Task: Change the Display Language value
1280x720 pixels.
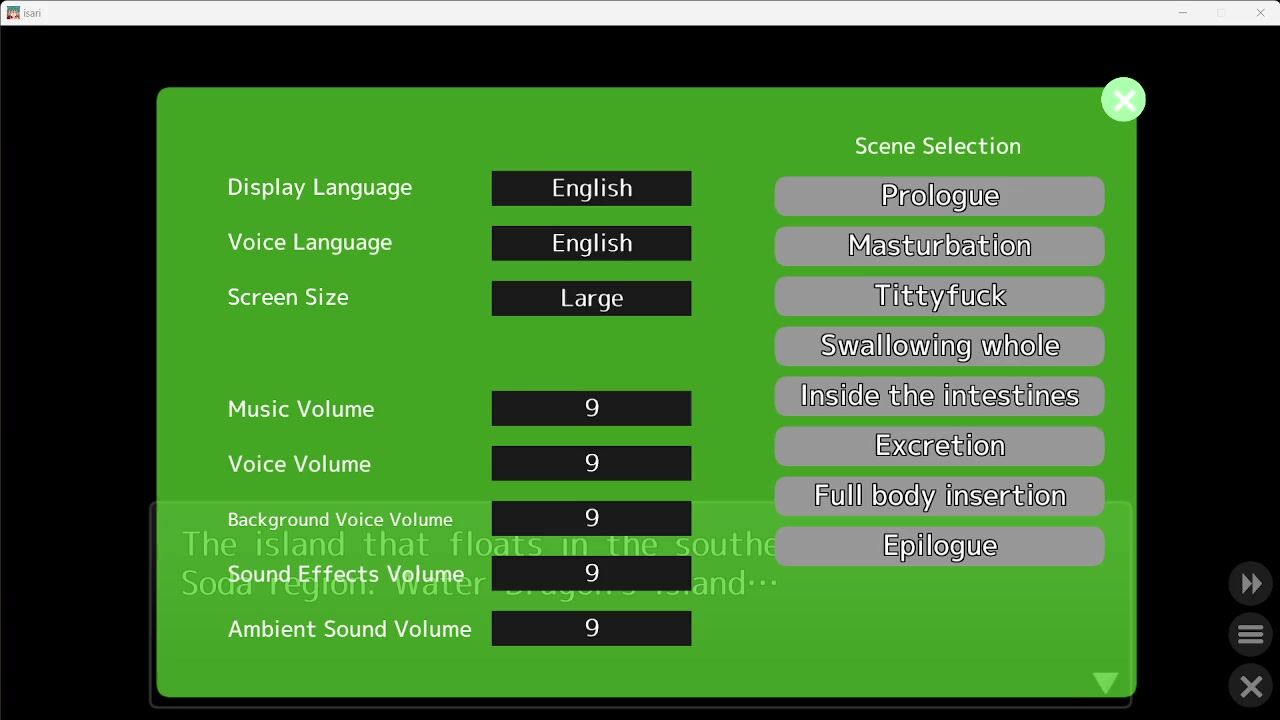Action: [591, 188]
